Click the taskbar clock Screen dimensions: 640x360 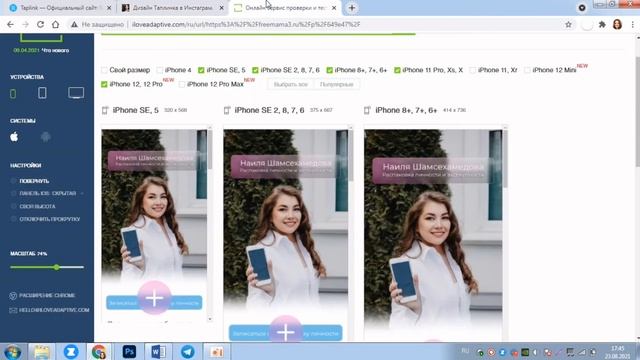tap(617, 352)
